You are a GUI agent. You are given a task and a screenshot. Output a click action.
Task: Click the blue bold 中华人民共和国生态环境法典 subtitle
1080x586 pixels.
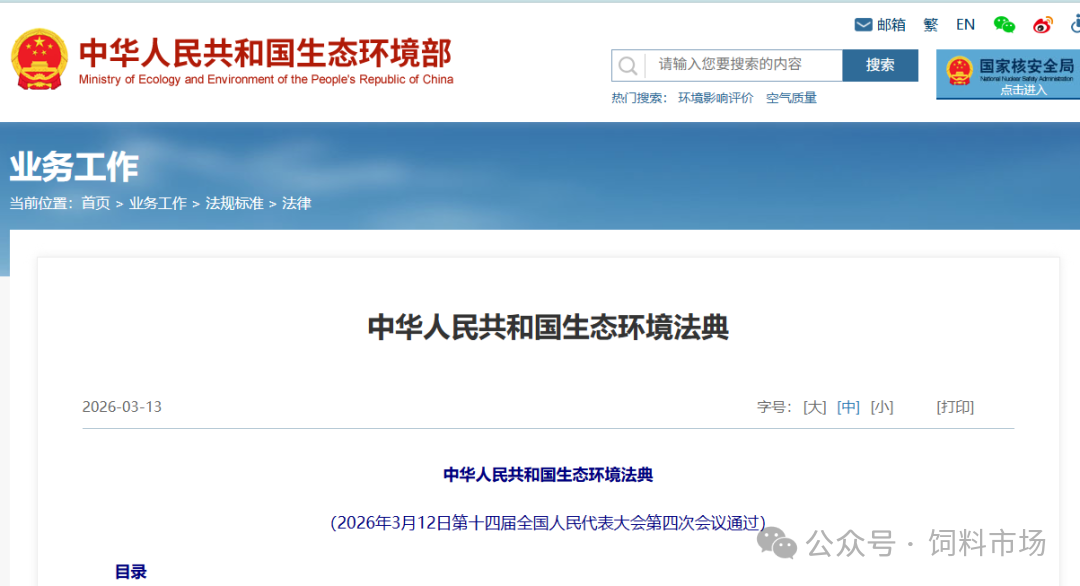pyautogui.click(x=548, y=474)
